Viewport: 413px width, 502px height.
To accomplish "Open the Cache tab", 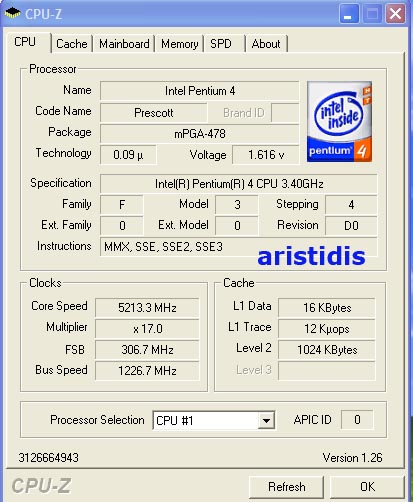I will coord(72,44).
